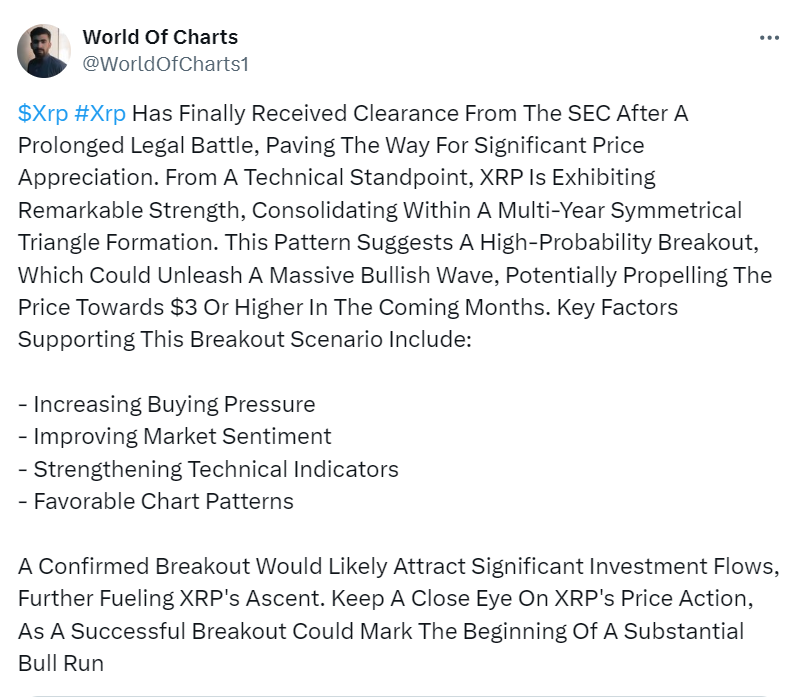Open the $Xrp cashtag link

(x=43, y=113)
